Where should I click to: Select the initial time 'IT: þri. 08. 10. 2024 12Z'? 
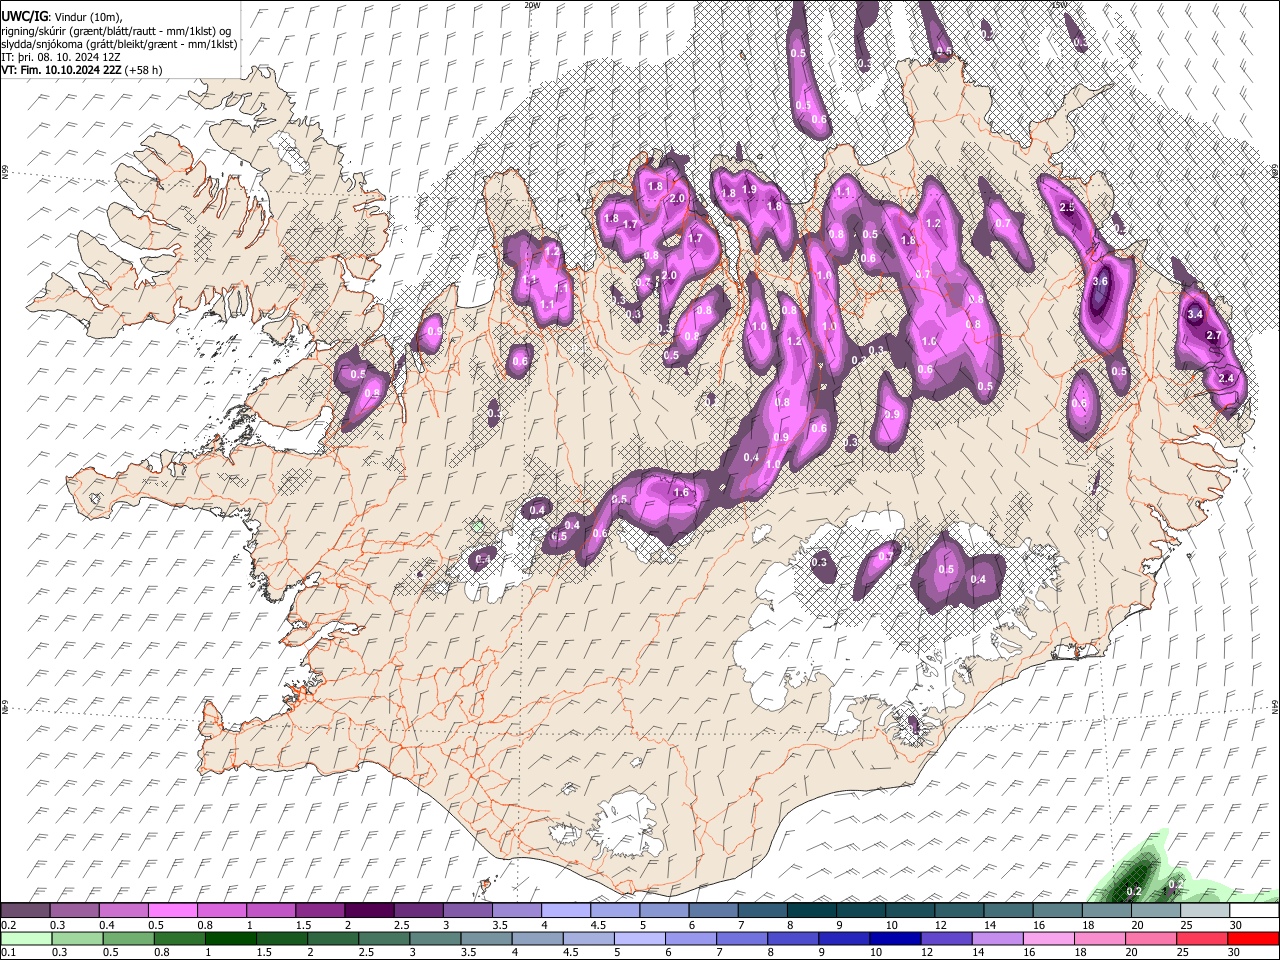click(61, 57)
